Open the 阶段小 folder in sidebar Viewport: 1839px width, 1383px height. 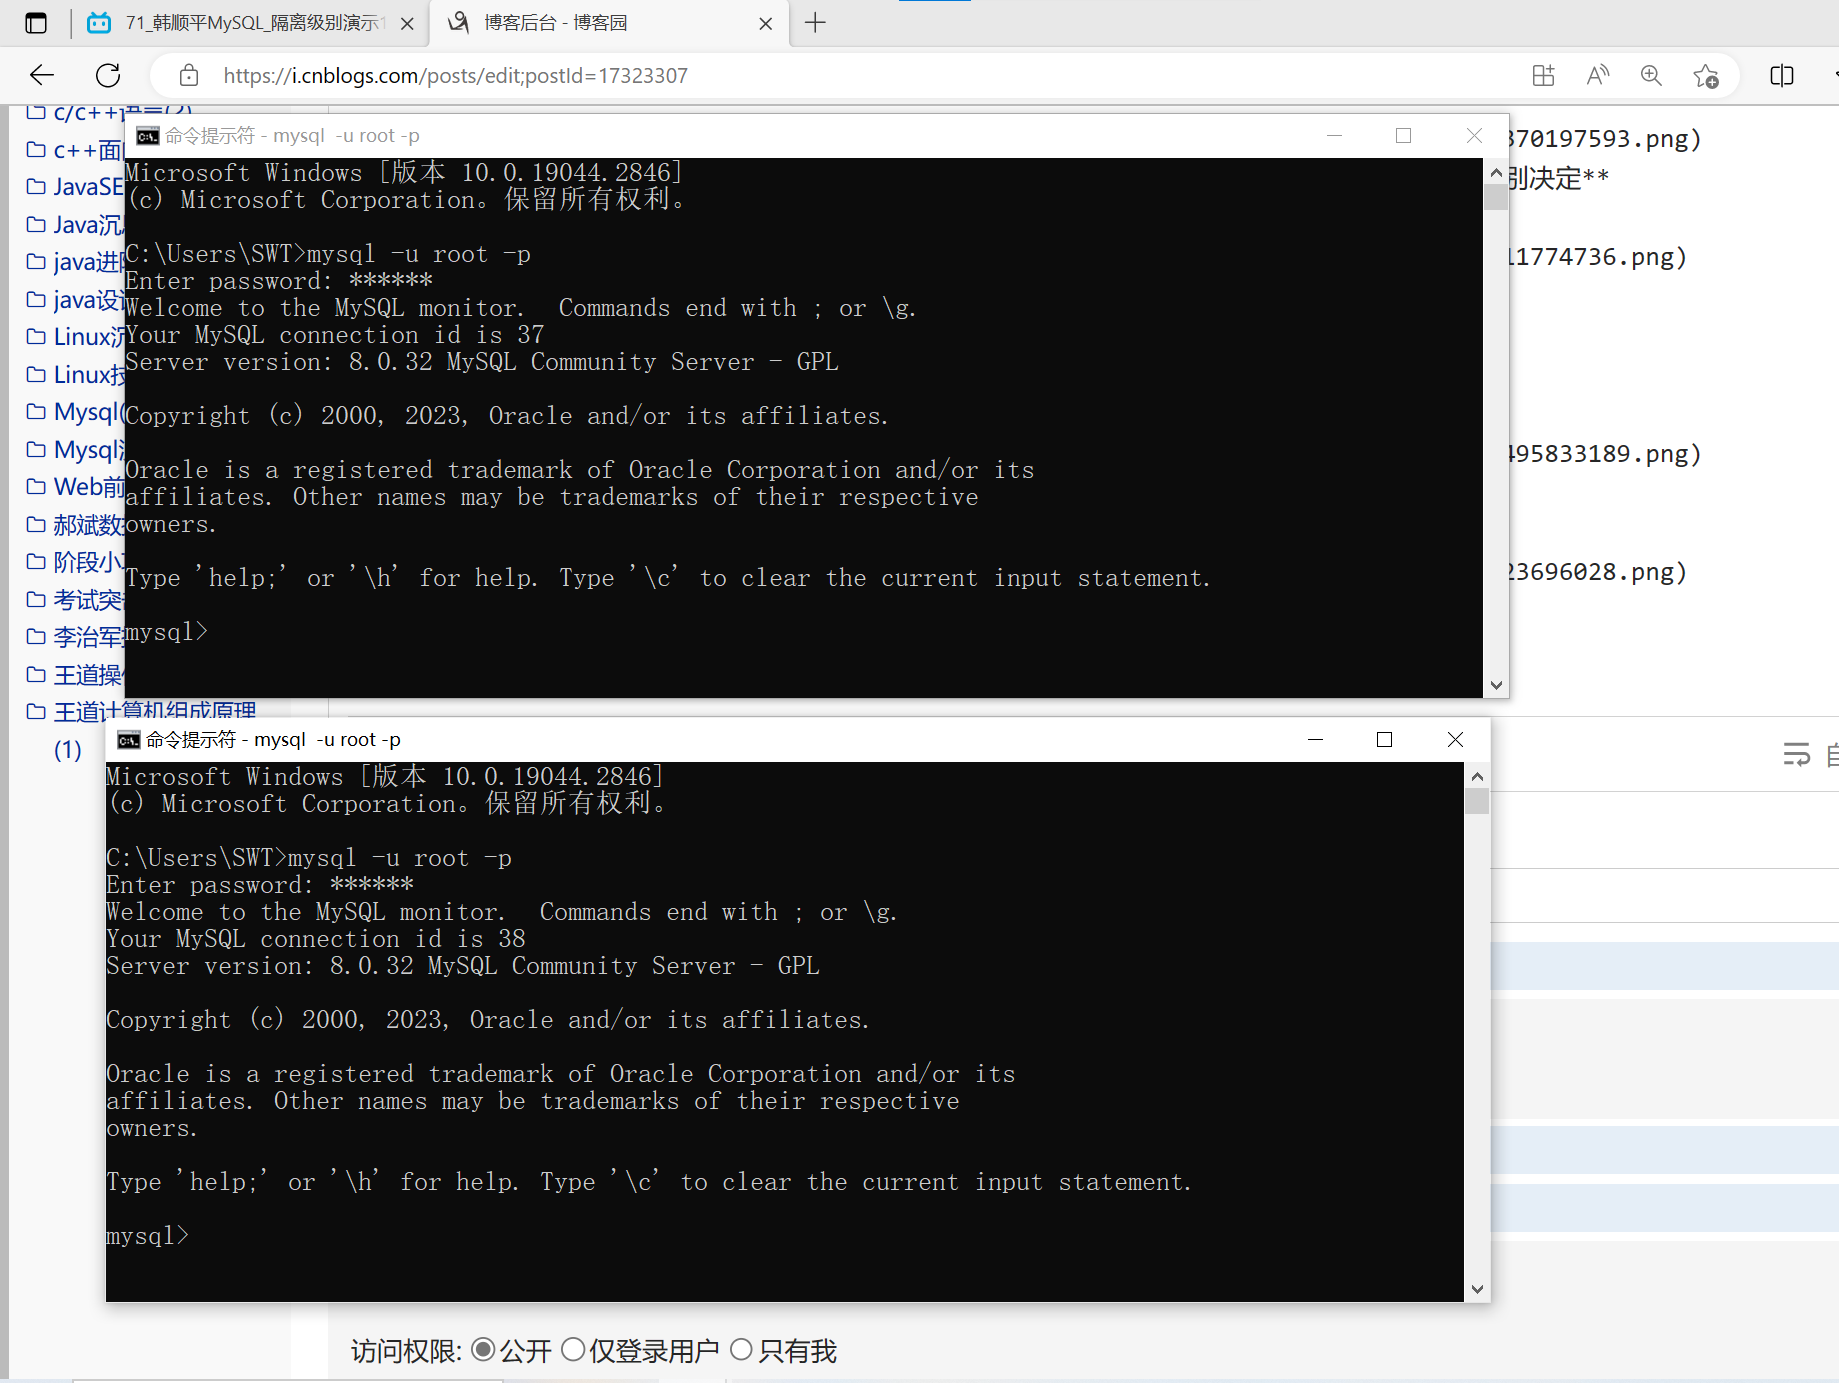(75, 562)
